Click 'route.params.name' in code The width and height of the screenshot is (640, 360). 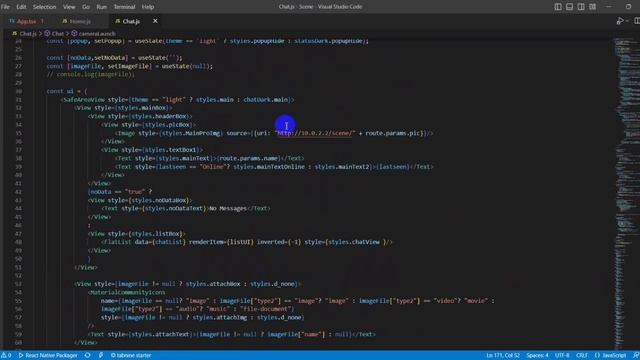[250, 158]
